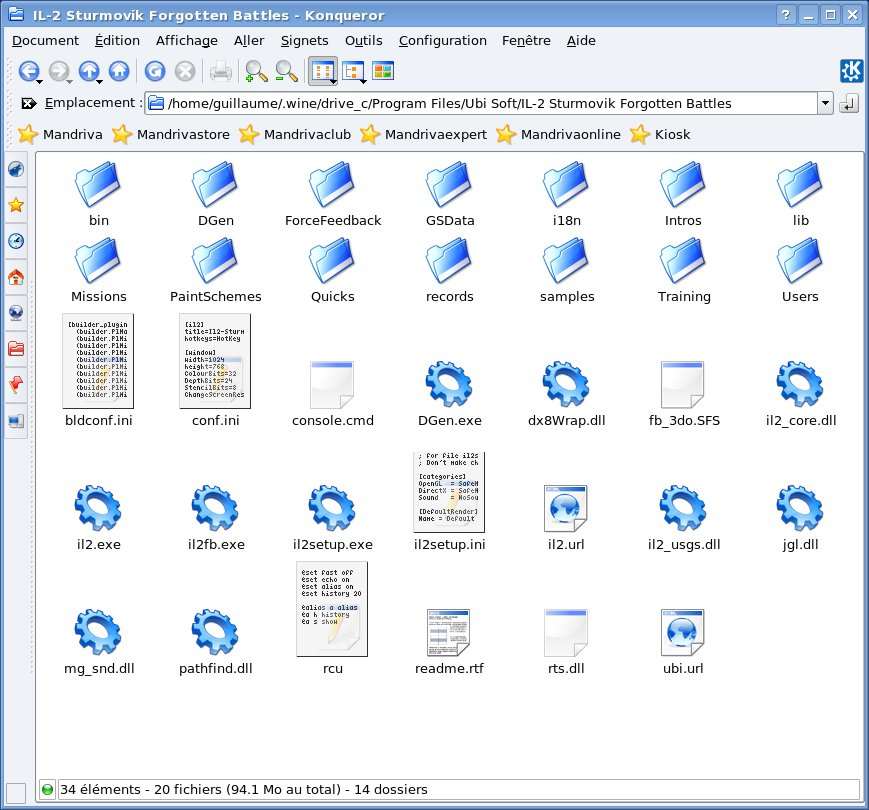Viewport: 869px width, 810px height.
Task: Go up one folder with Up arrow icon
Action: point(89,71)
